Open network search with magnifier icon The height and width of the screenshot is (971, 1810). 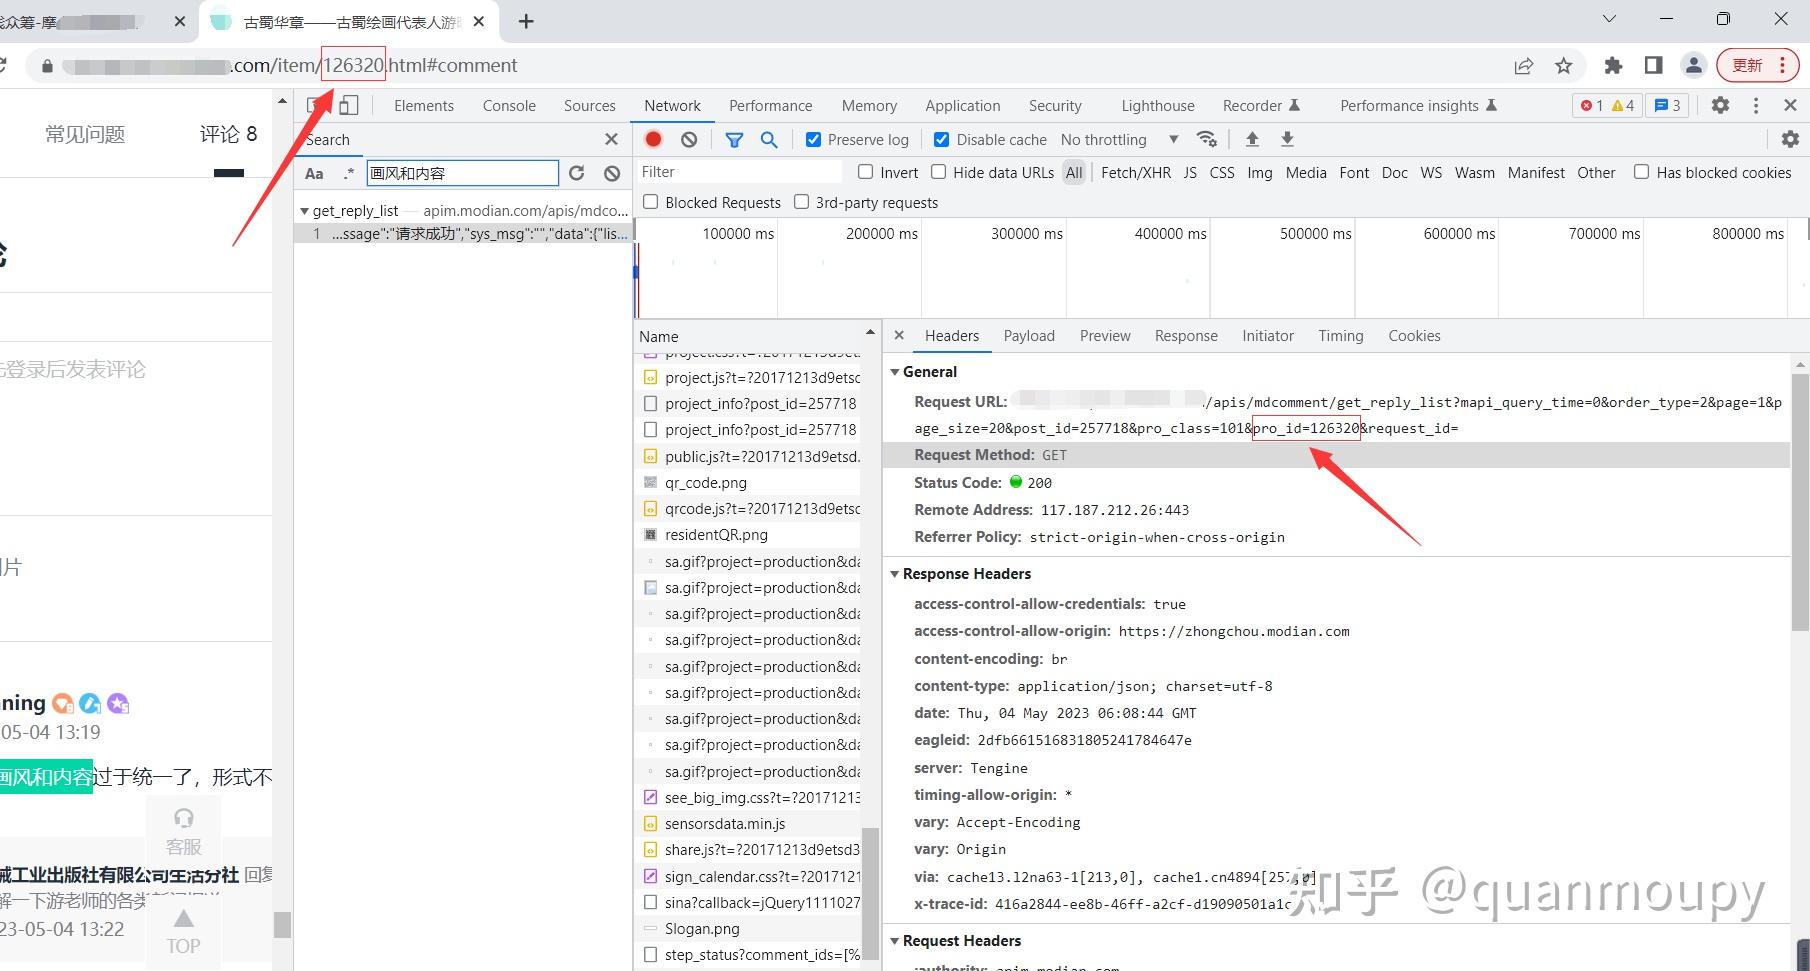[769, 140]
